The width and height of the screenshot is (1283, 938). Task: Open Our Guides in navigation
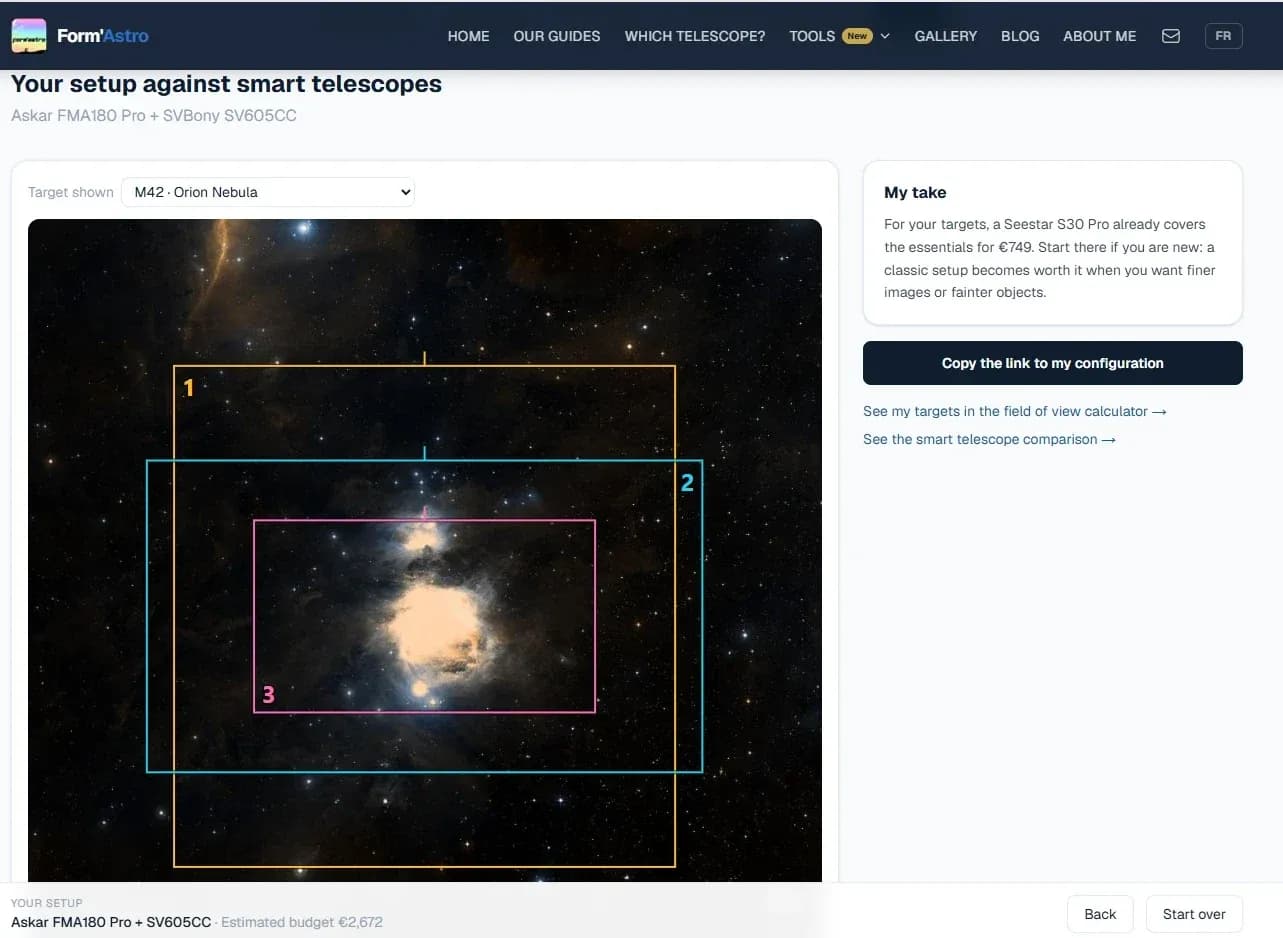click(557, 36)
